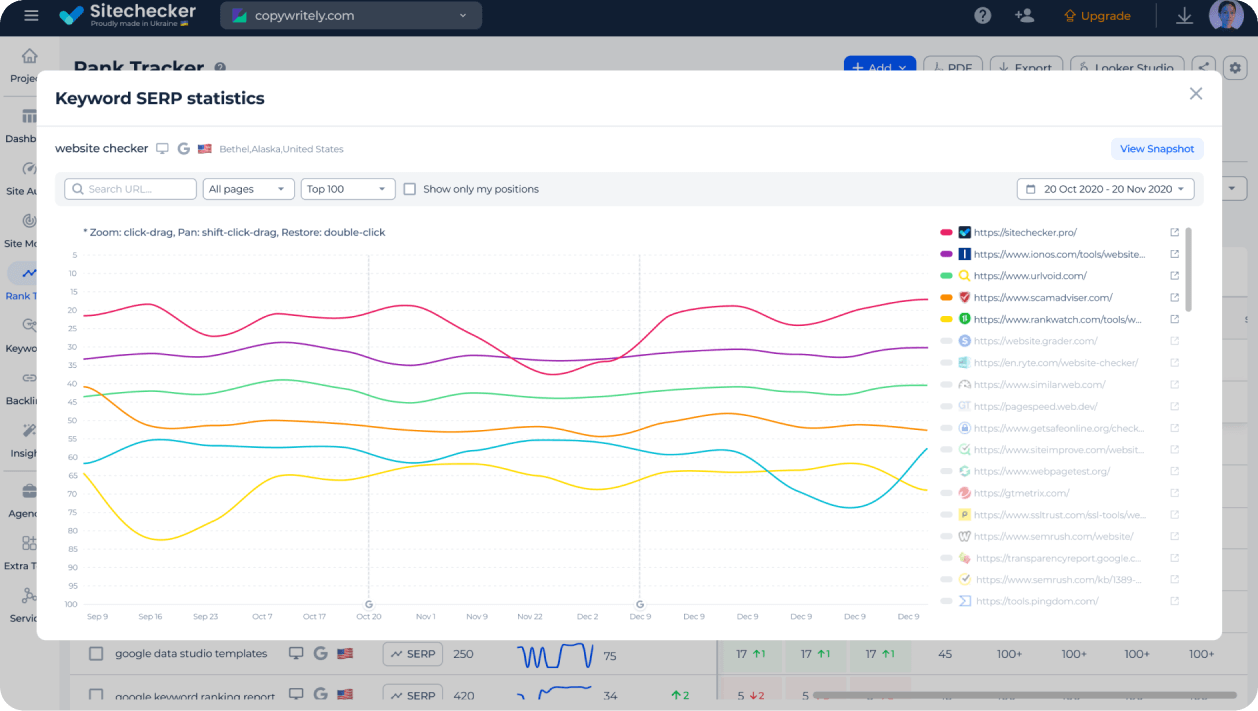The width and height of the screenshot is (1258, 711).
Task: Show website.grader.com series via its gray pill
Action: [946, 341]
